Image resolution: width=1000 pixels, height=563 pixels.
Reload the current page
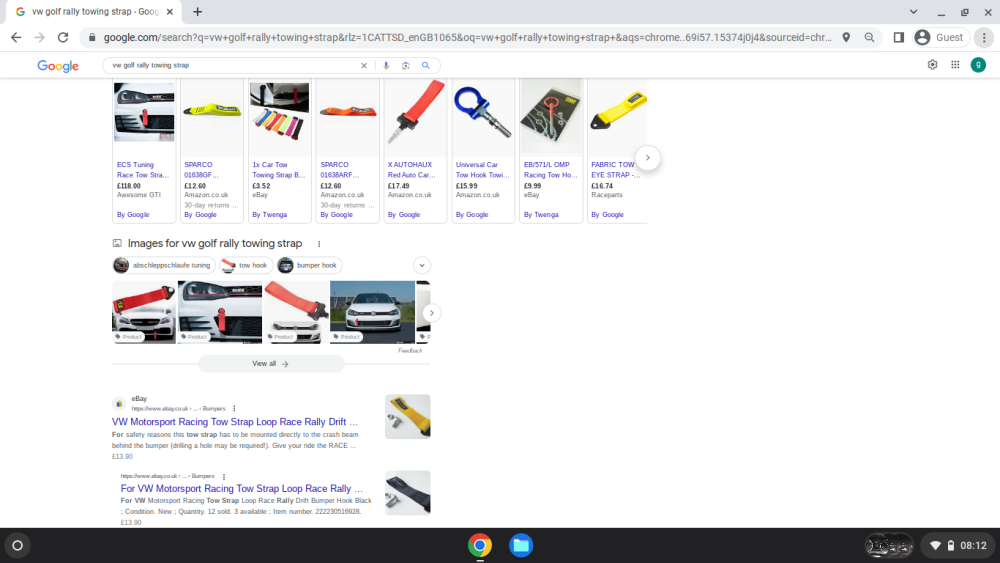(63, 38)
